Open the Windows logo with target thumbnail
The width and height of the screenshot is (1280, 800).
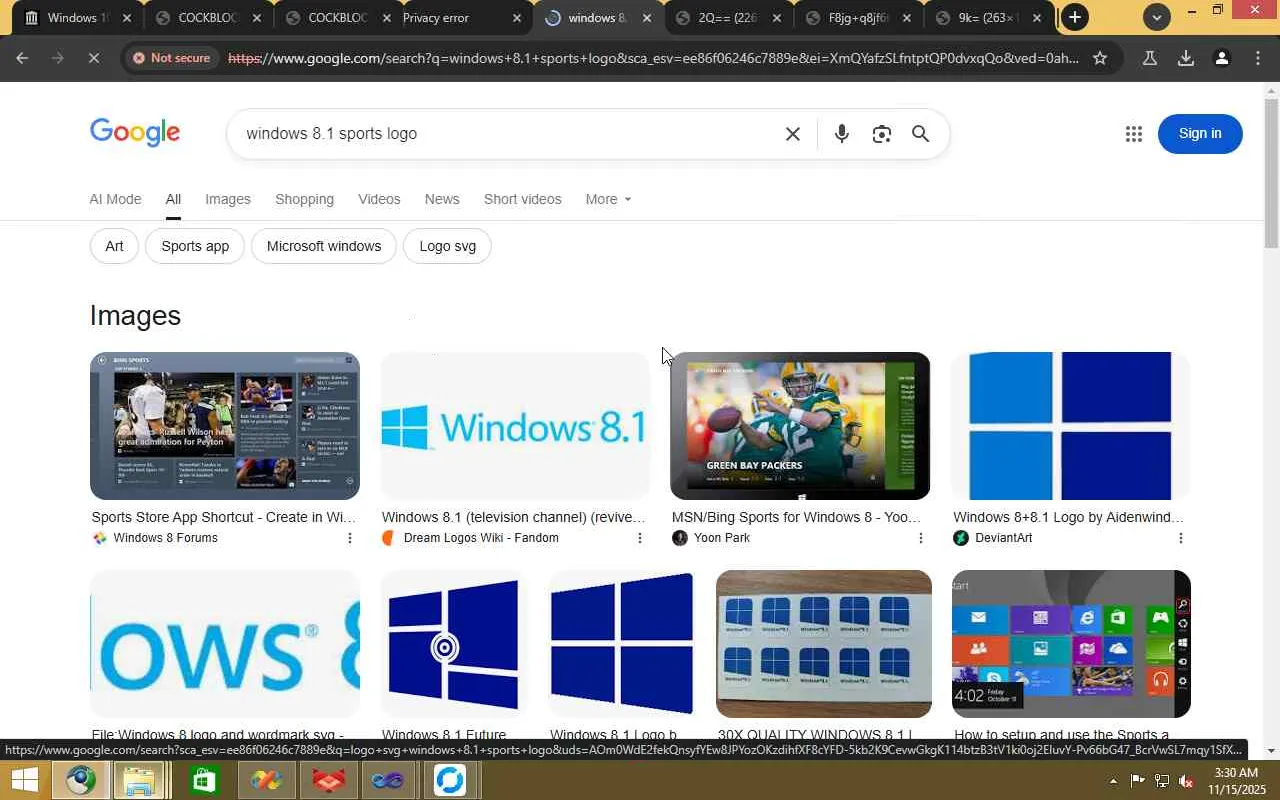(x=455, y=644)
